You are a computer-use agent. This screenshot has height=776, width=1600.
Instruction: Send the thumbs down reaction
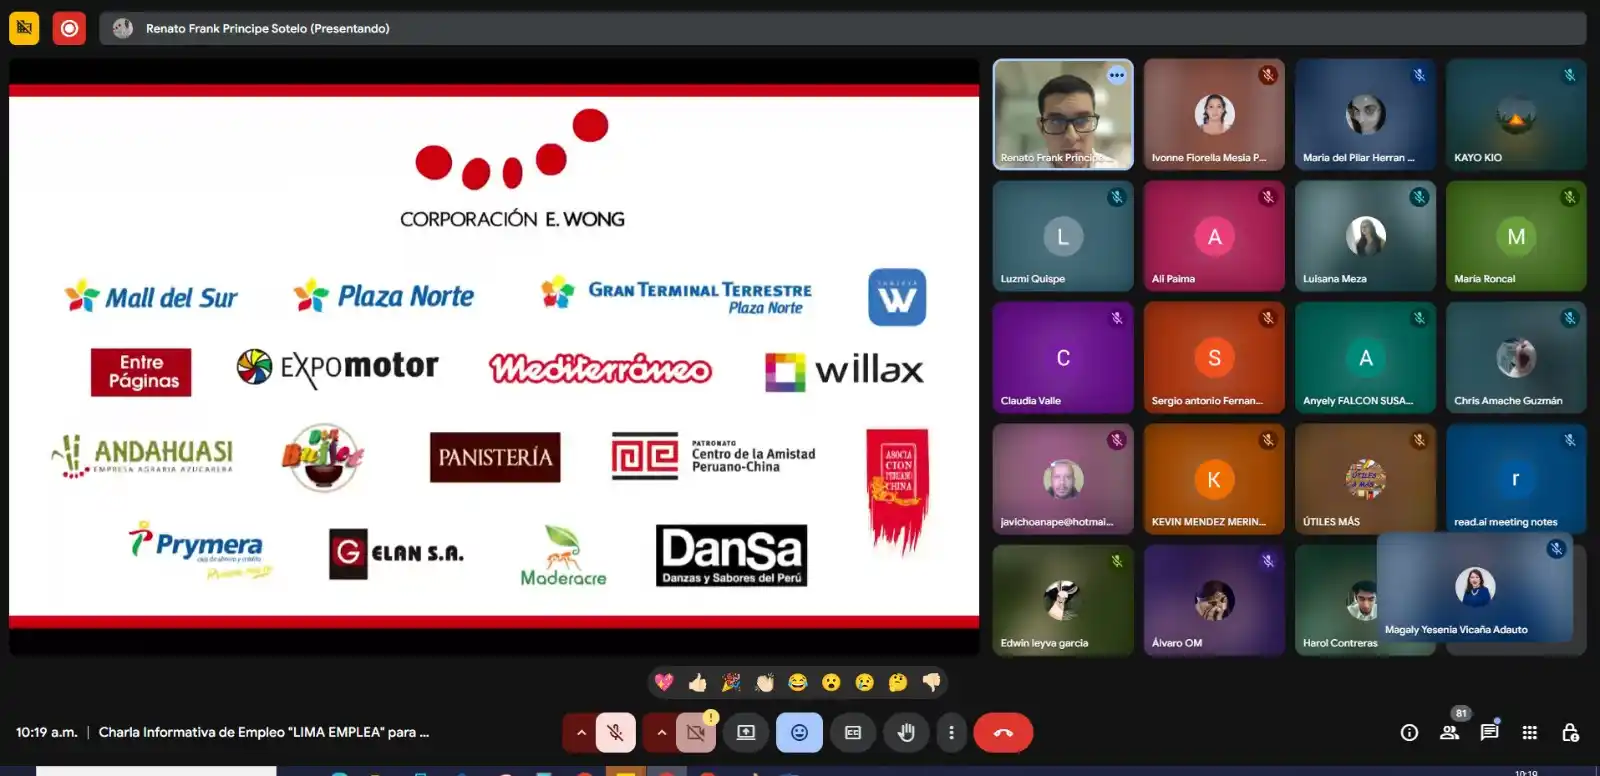click(932, 682)
